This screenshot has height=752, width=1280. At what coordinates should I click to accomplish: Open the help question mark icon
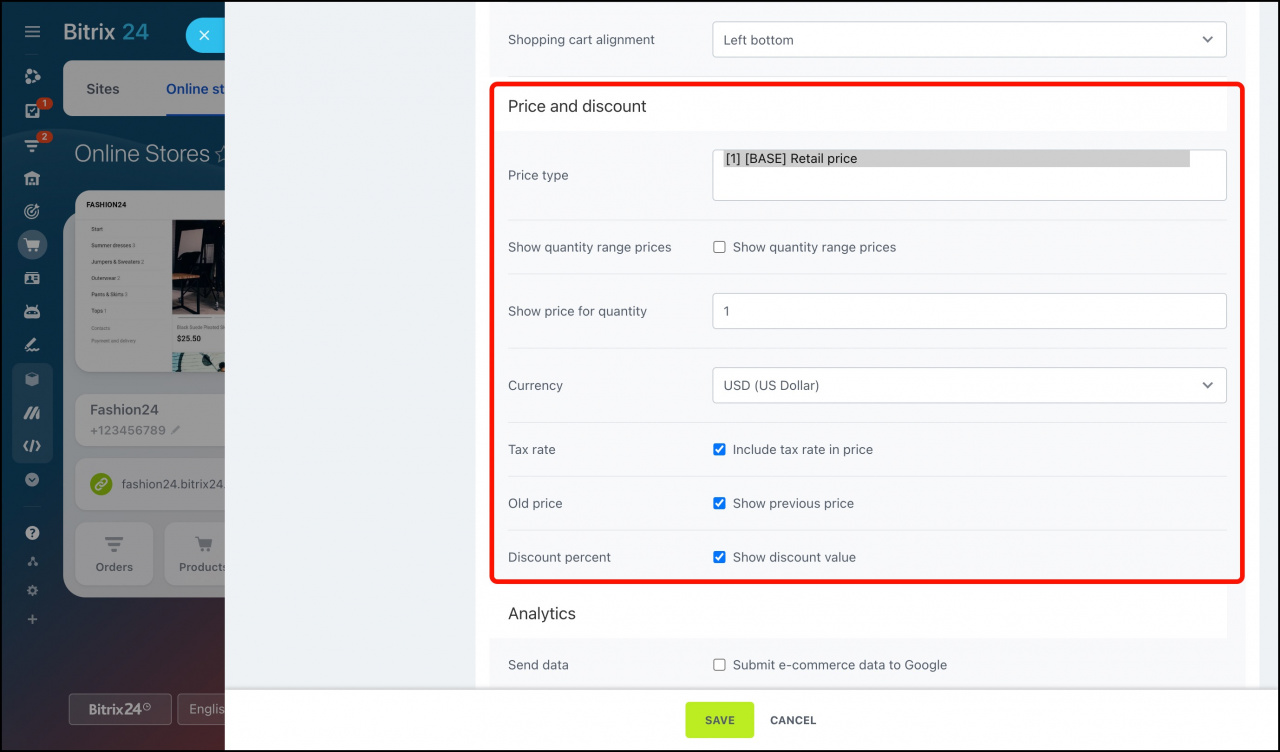coord(32,533)
